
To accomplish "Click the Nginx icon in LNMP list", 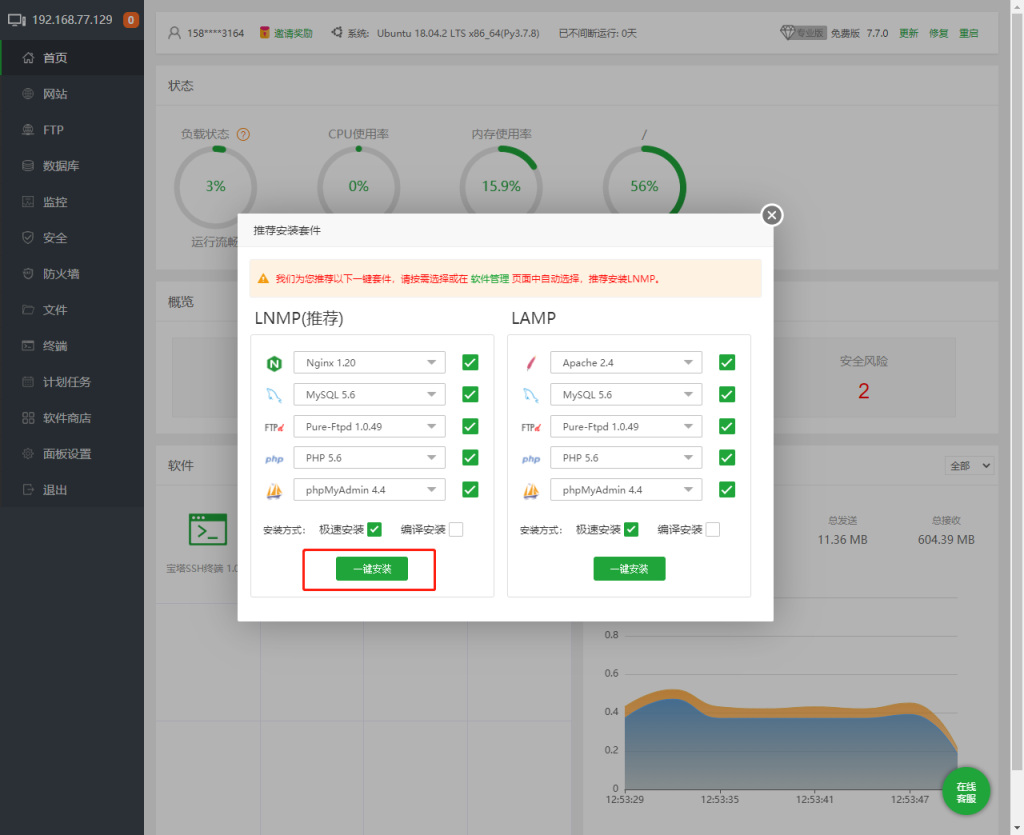I will tap(274, 363).
